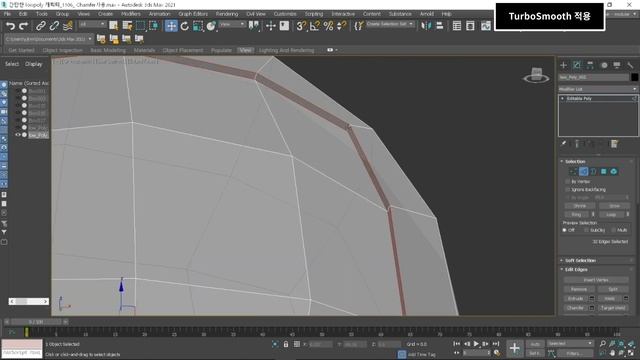Image resolution: width=640 pixels, height=360 pixels.
Task: Enable the By Vertex checkbox
Action: coord(567,181)
